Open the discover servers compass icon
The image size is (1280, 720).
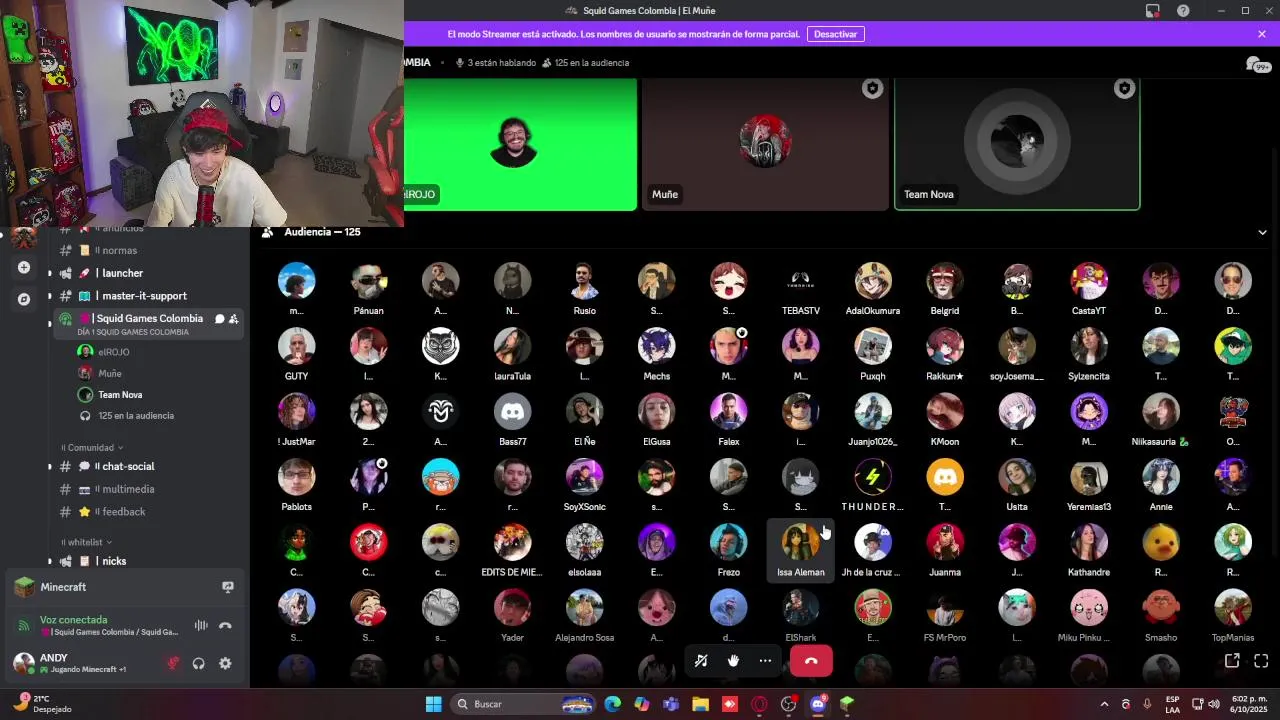[x=24, y=299]
